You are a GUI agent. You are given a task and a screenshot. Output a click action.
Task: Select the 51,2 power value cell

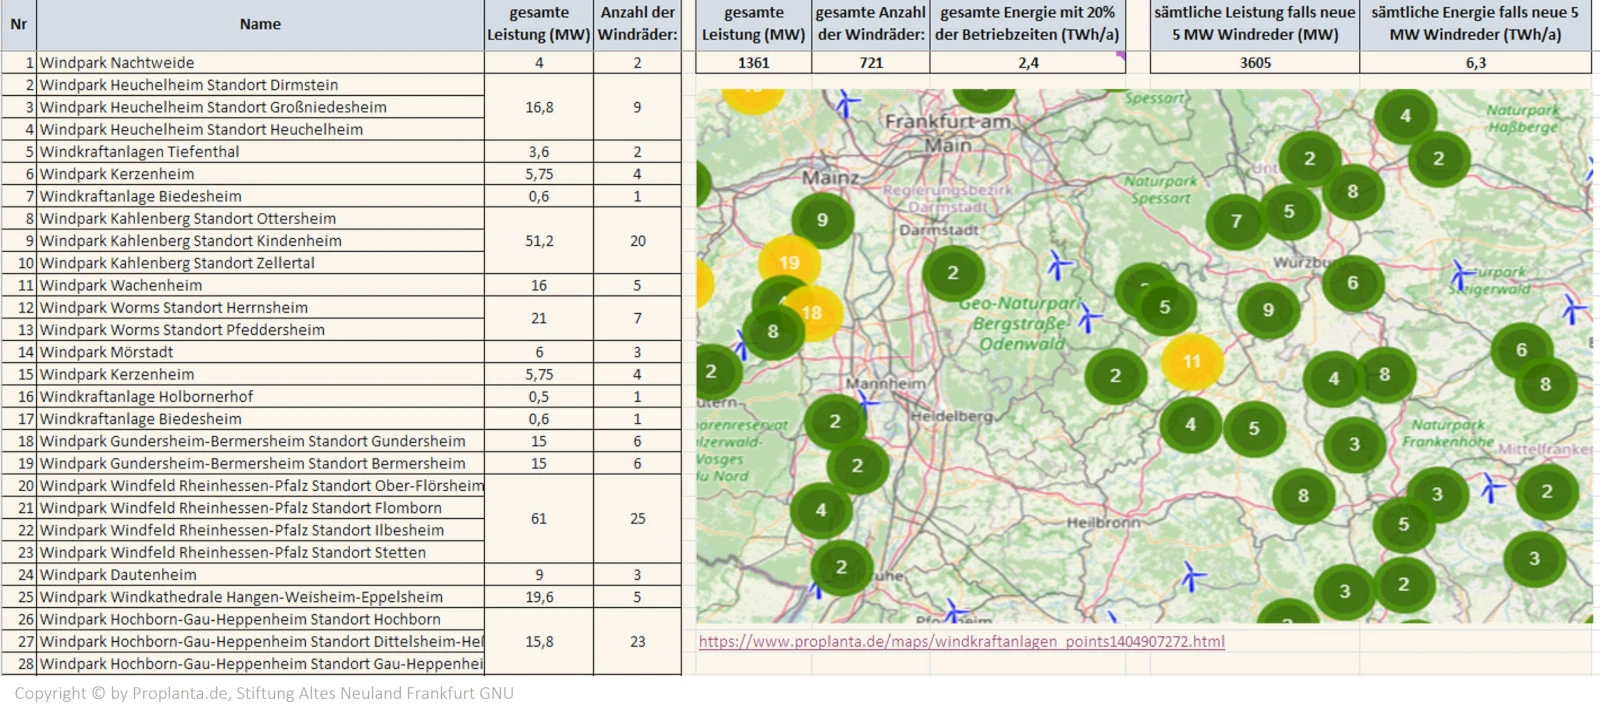click(539, 241)
